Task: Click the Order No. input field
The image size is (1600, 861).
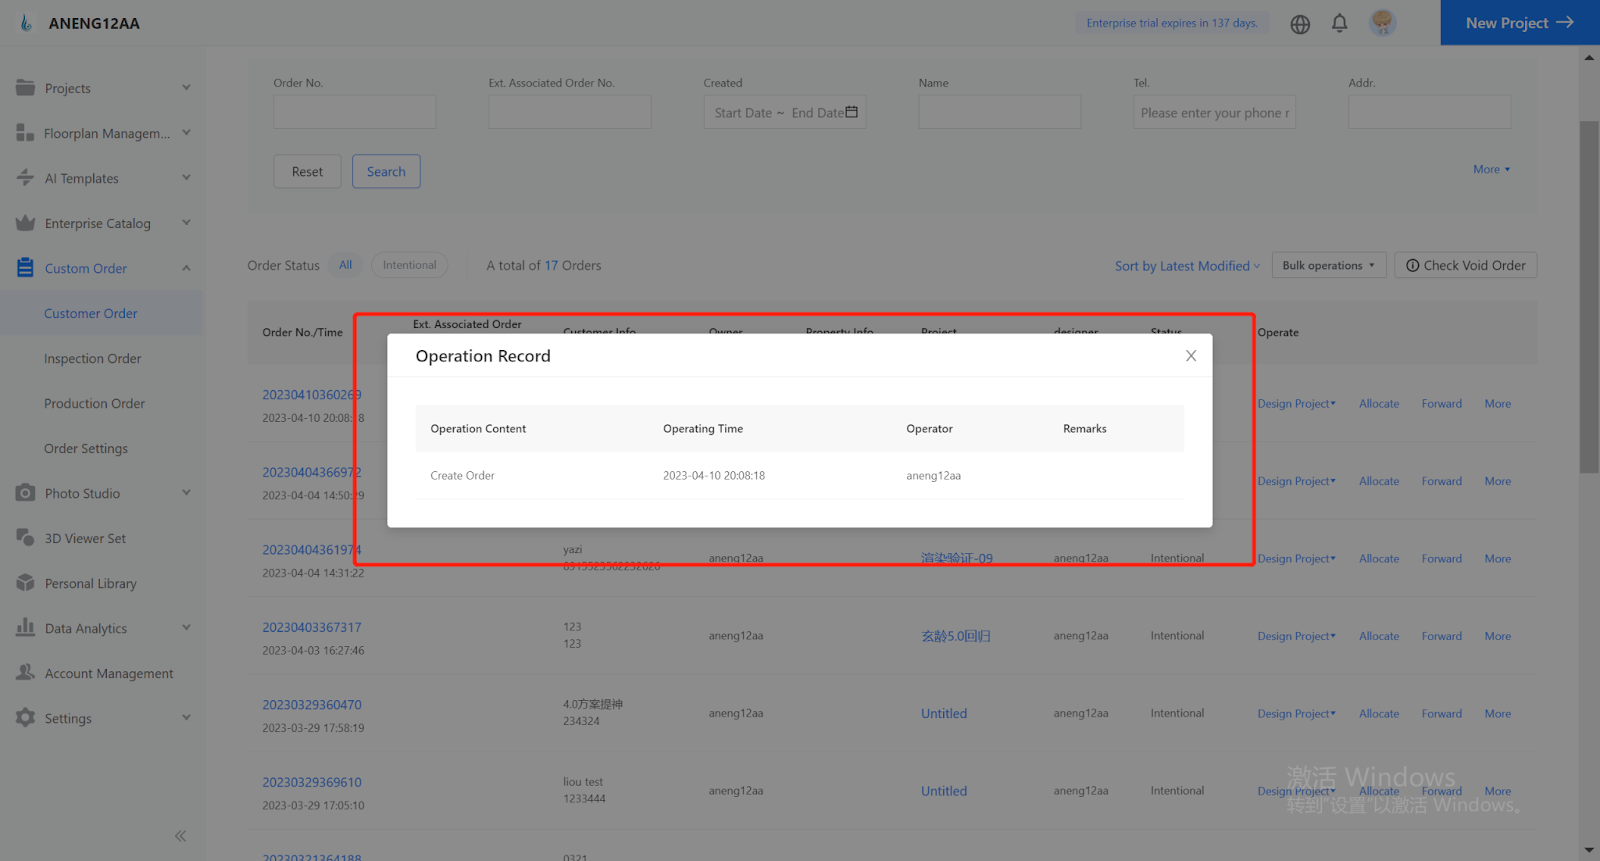Action: [x=354, y=112]
